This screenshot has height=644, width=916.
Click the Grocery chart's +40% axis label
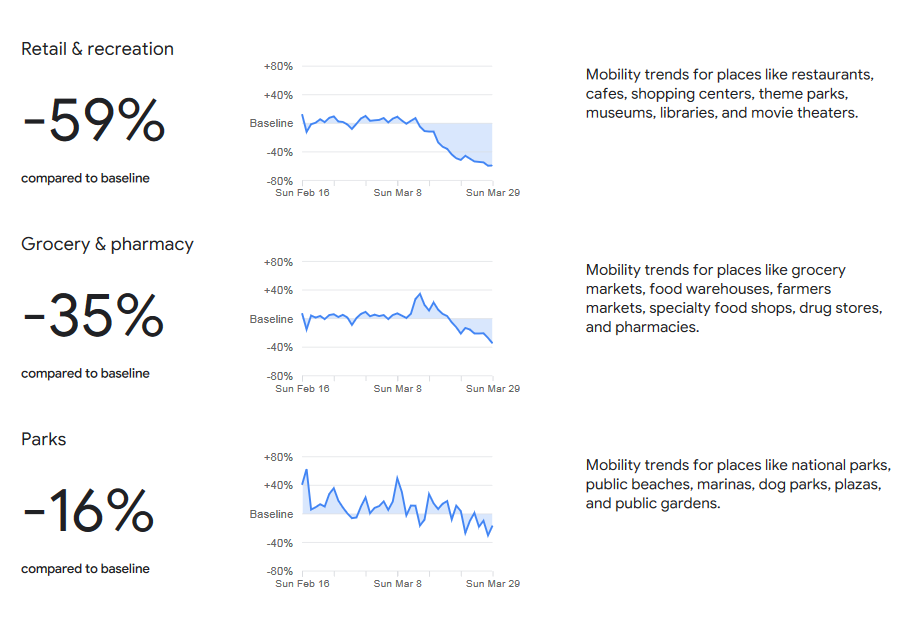point(278,290)
